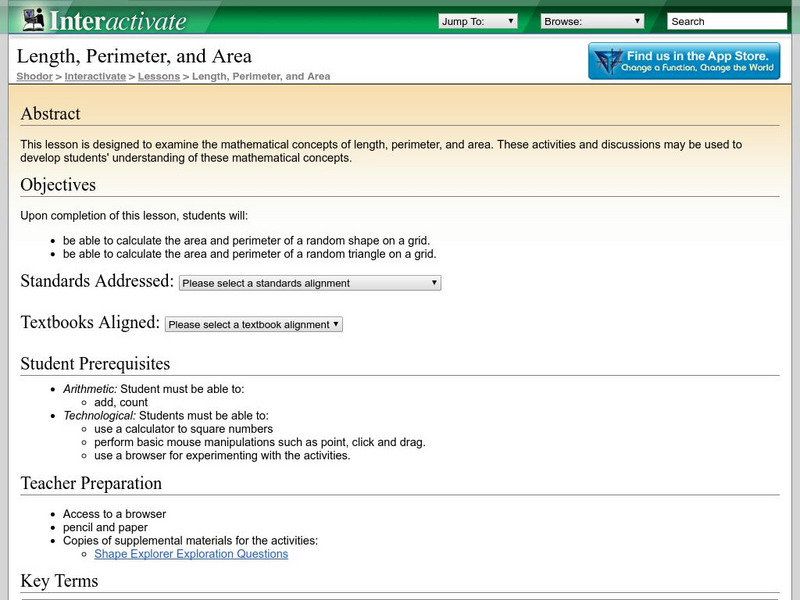Open the Interactivate breadcrumb link
The width and height of the screenshot is (800, 600).
(x=95, y=77)
